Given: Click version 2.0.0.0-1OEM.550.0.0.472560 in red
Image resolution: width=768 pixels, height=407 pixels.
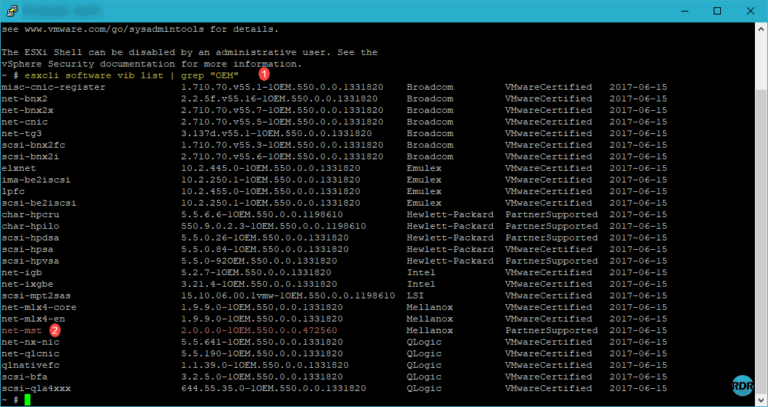Looking at the screenshot, I should coord(259,331).
